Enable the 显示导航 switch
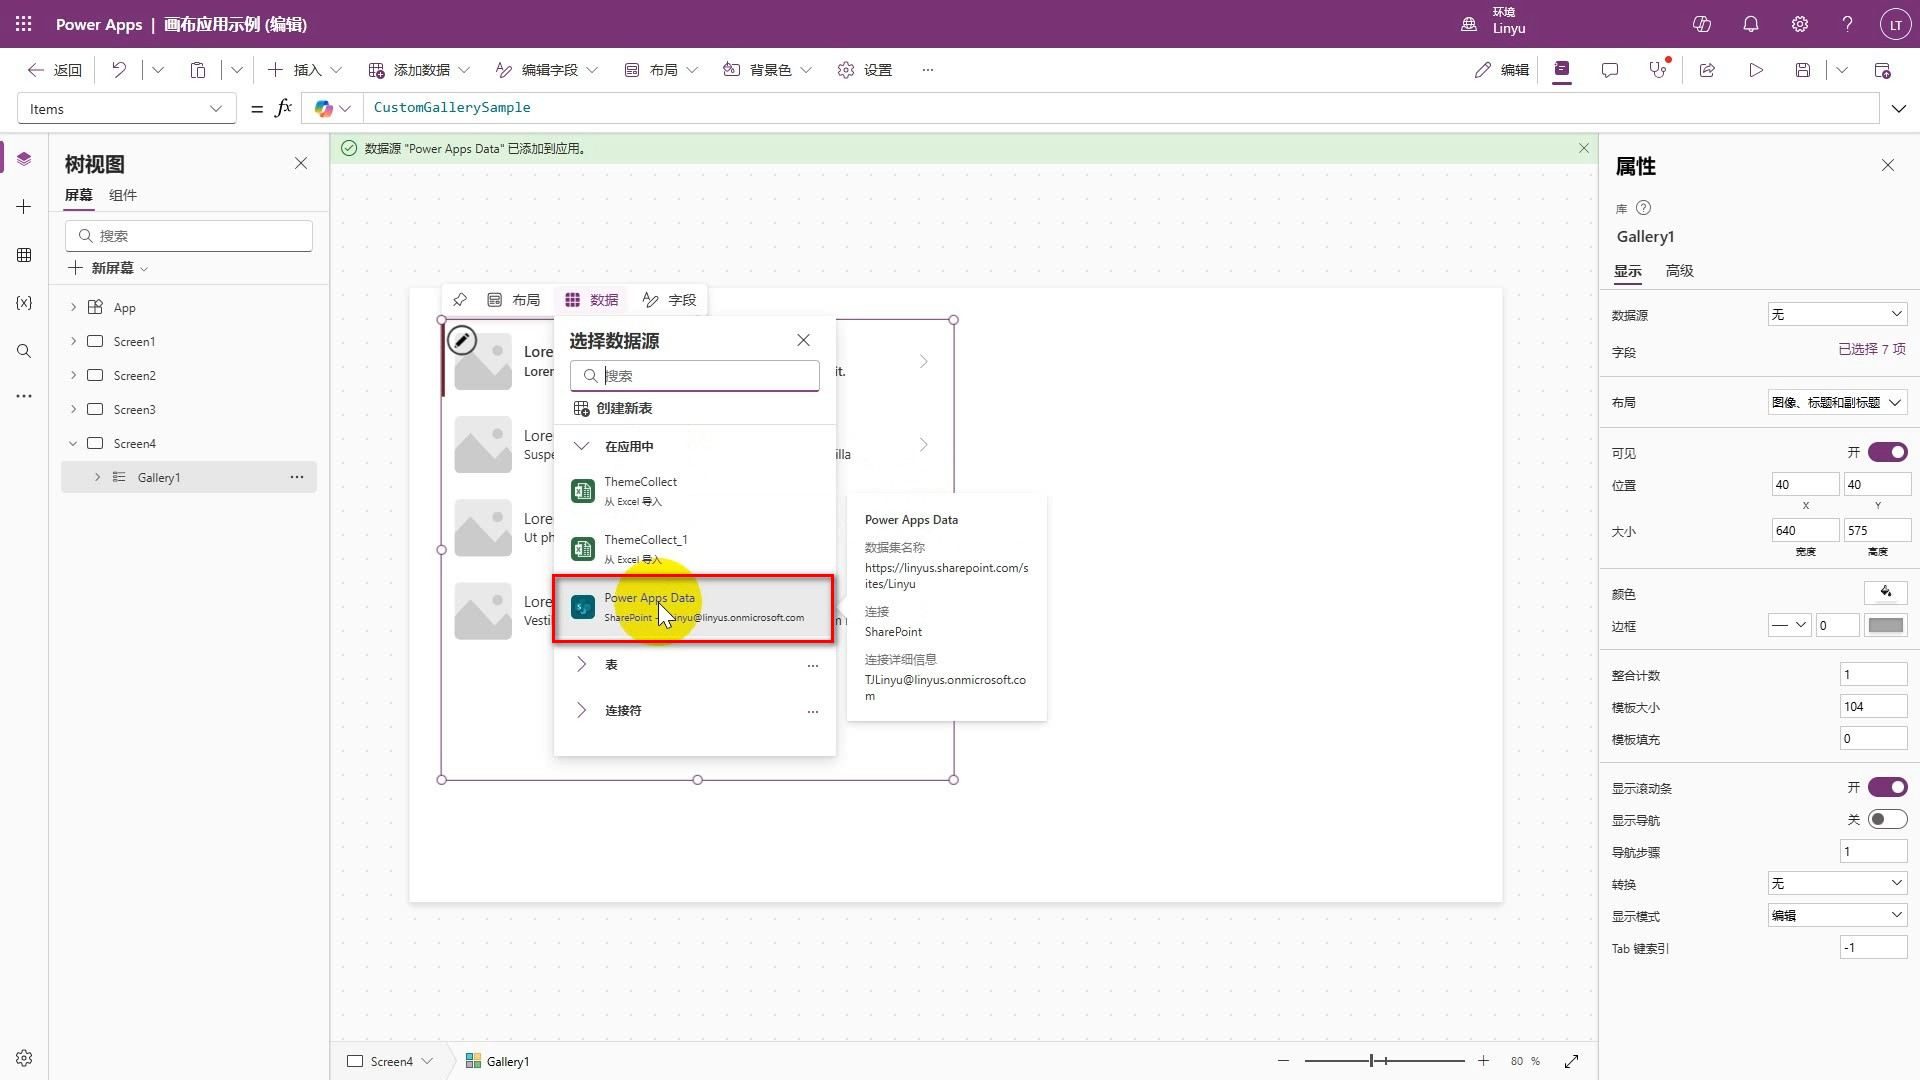 click(1887, 820)
